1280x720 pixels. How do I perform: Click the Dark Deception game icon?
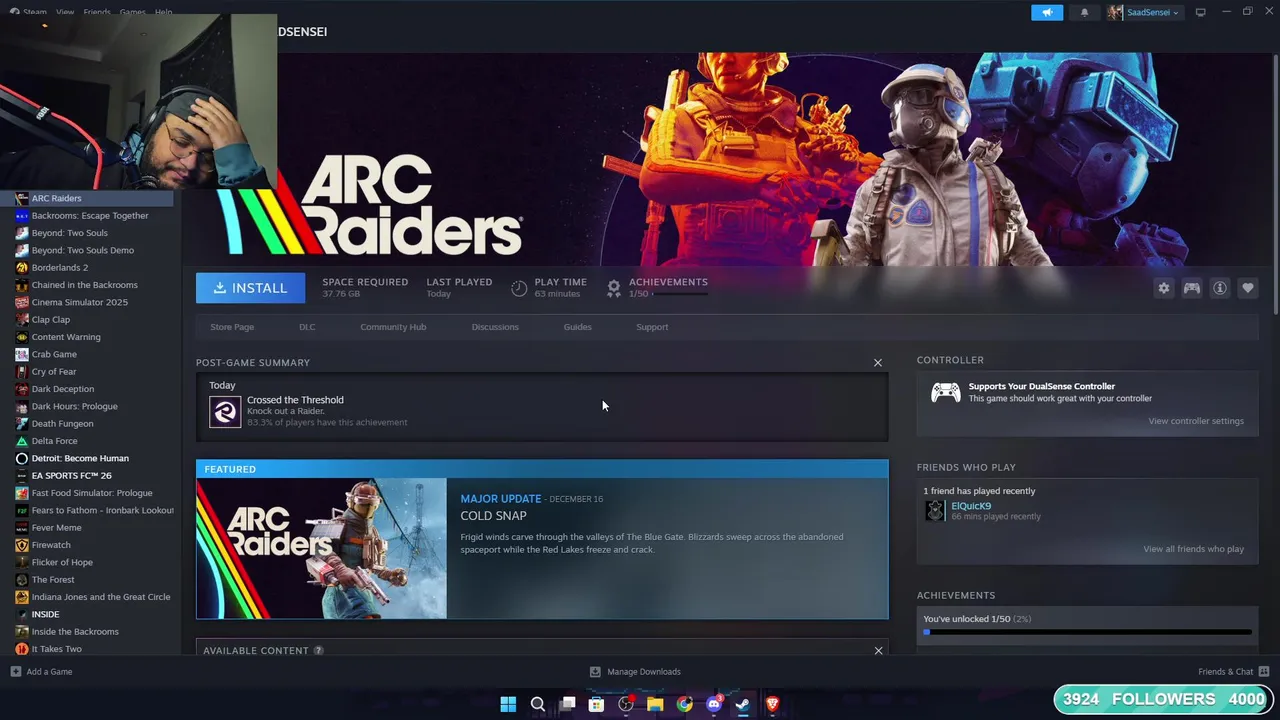coord(22,389)
